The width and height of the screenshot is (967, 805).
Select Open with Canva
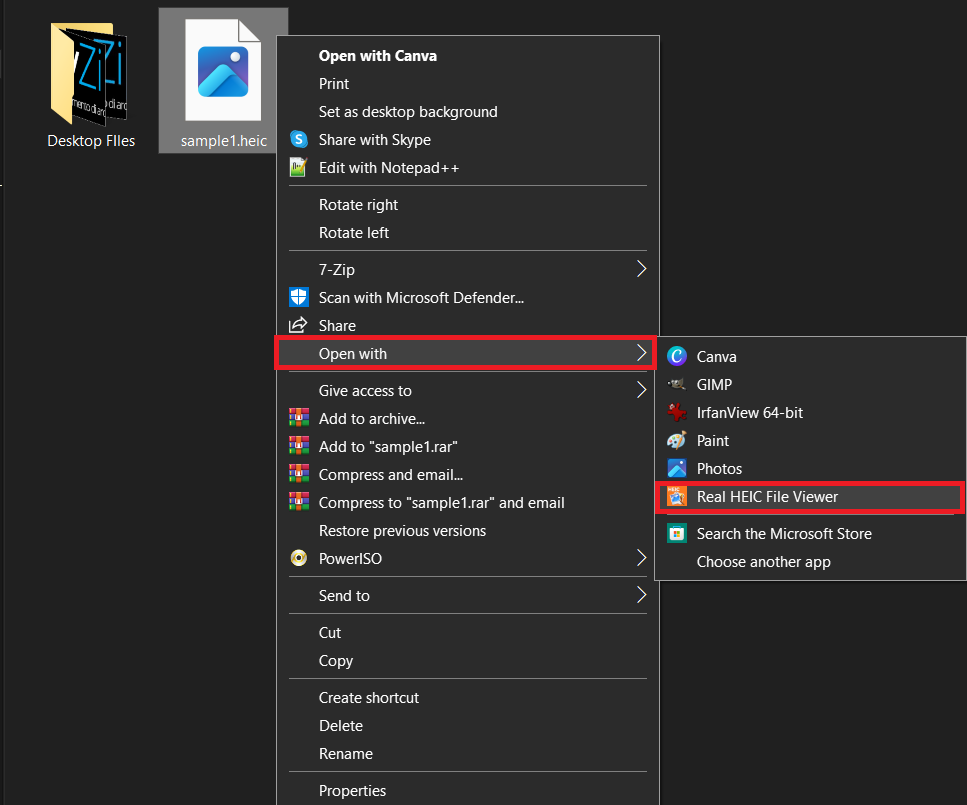377,56
